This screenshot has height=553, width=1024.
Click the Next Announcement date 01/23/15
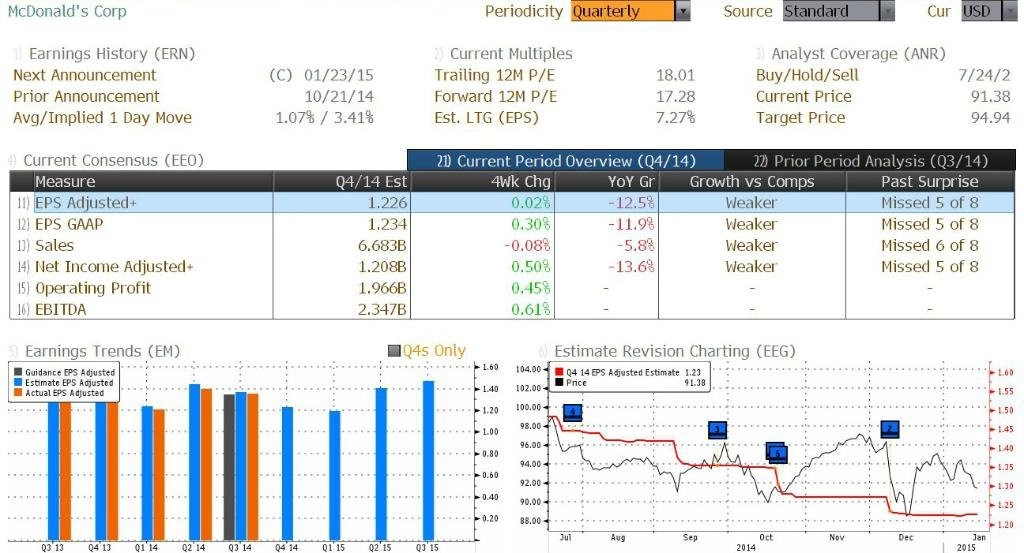tap(339, 75)
